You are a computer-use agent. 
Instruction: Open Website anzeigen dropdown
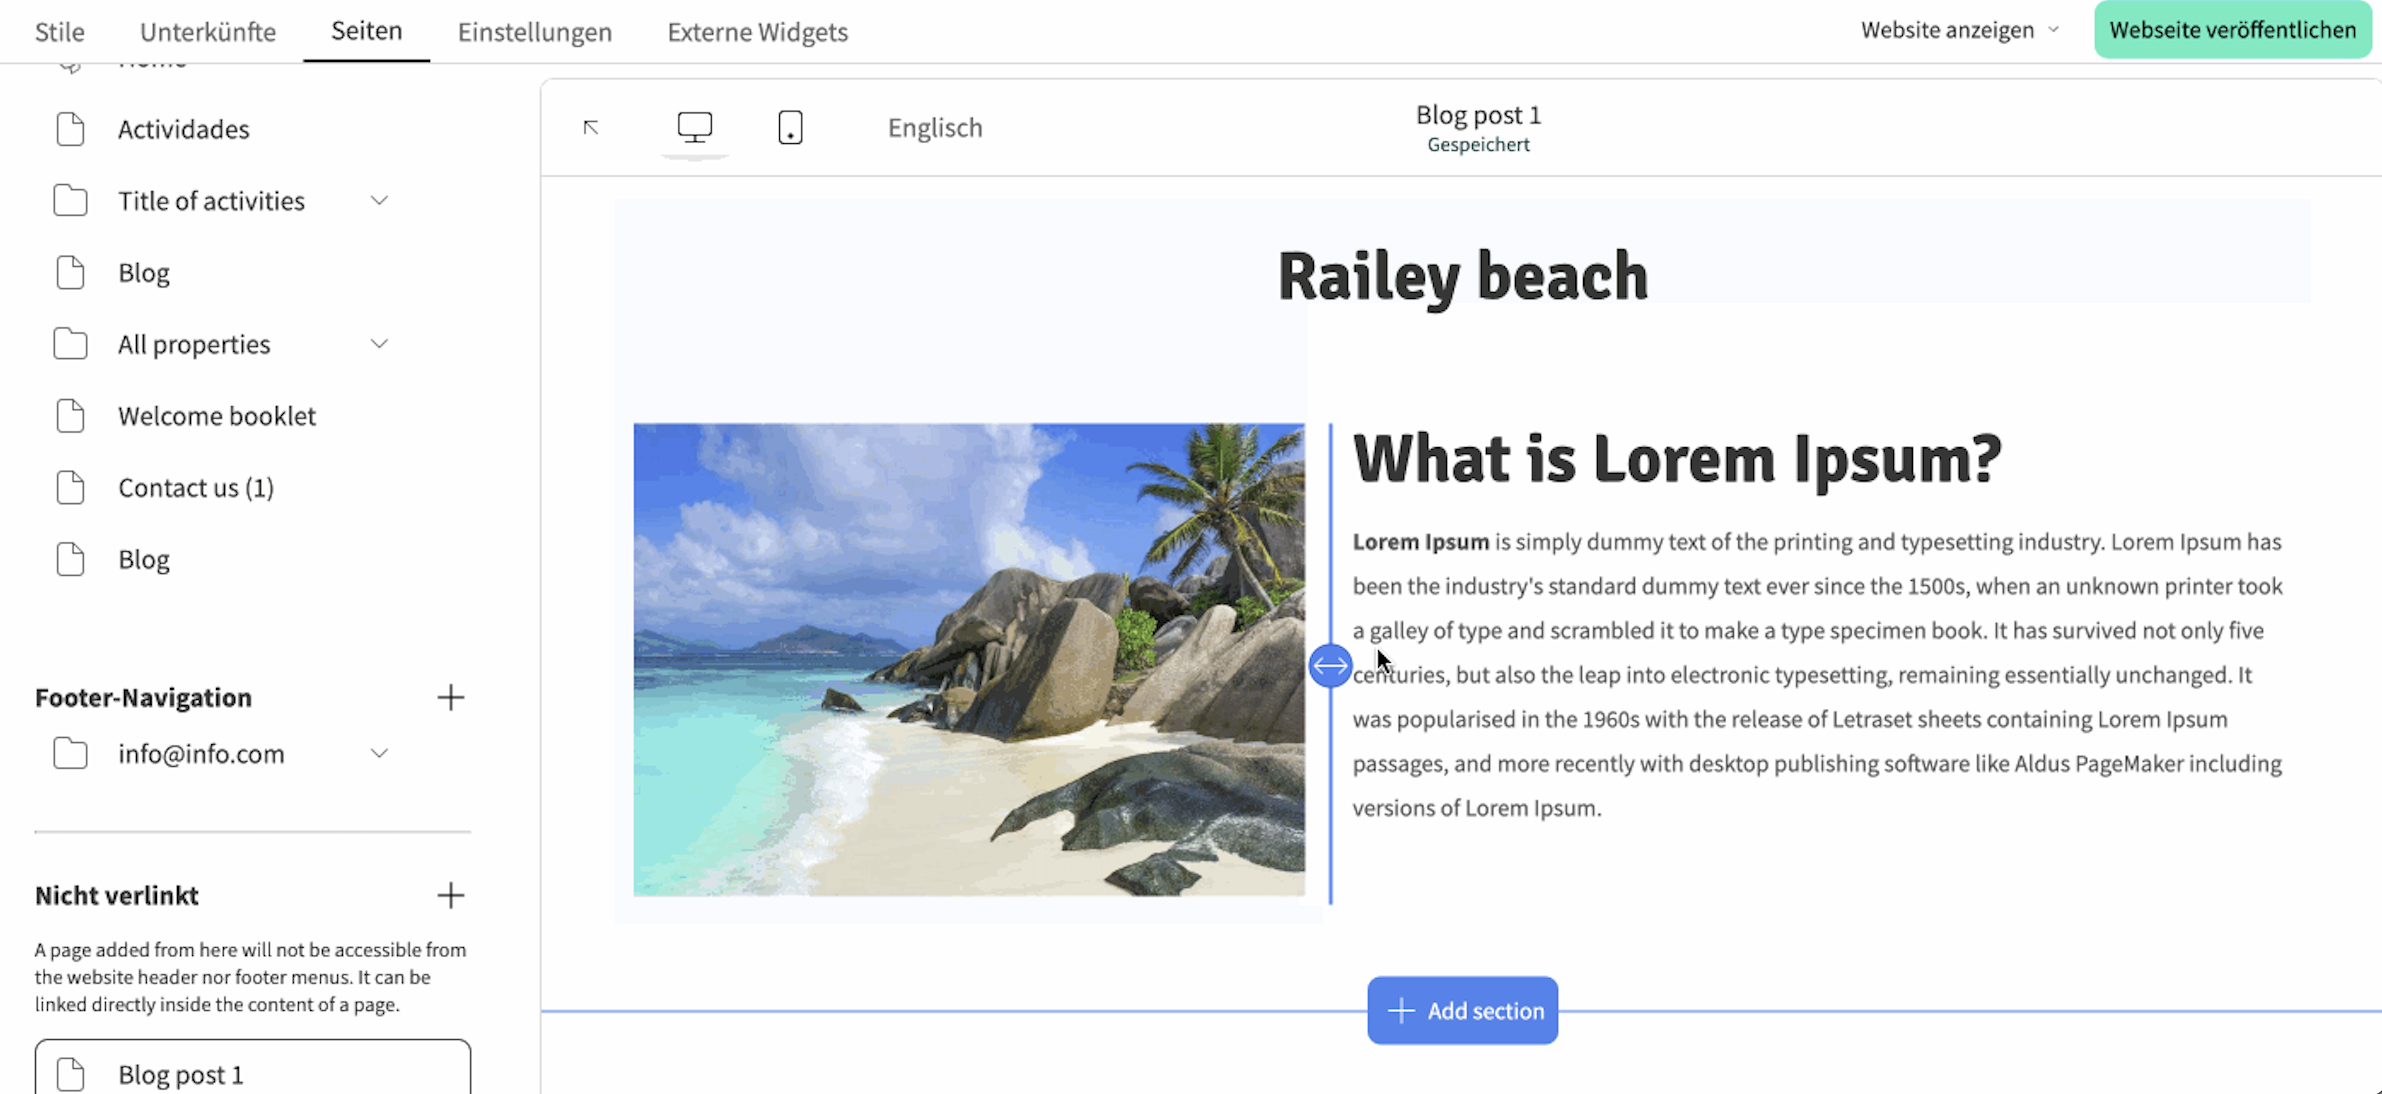(x=1960, y=30)
